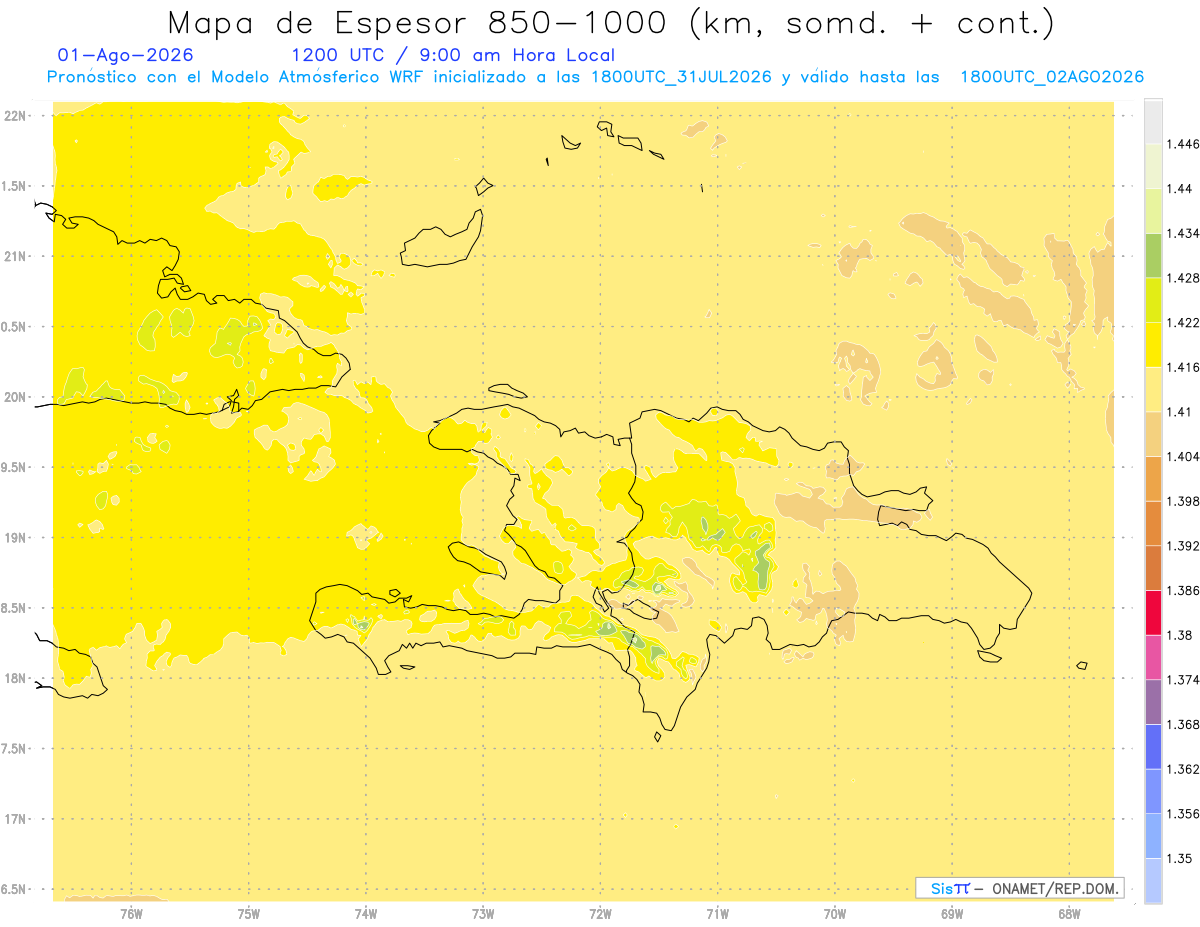1200x927 pixels.
Task: Click the legend value '1.44'
Action: point(1180,189)
